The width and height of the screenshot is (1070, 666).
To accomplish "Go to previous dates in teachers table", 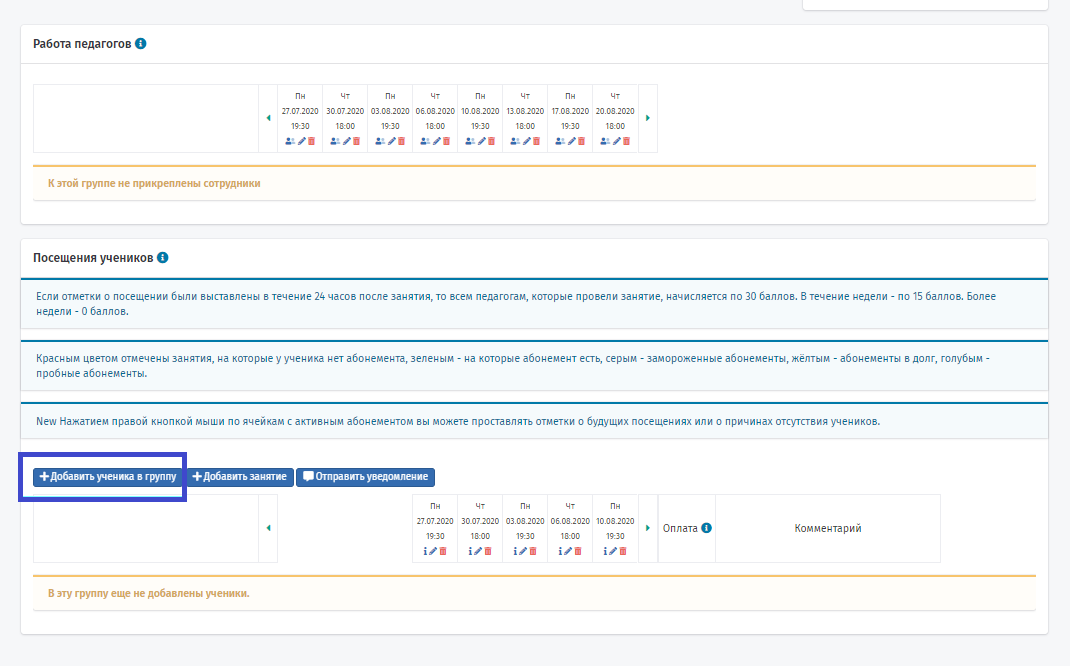I will point(268,118).
